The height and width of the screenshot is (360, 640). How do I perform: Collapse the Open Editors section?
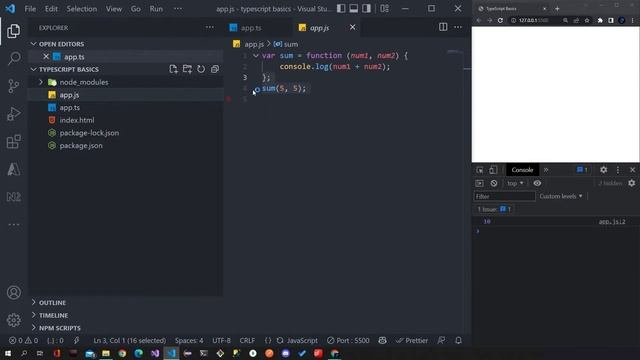pos(33,44)
